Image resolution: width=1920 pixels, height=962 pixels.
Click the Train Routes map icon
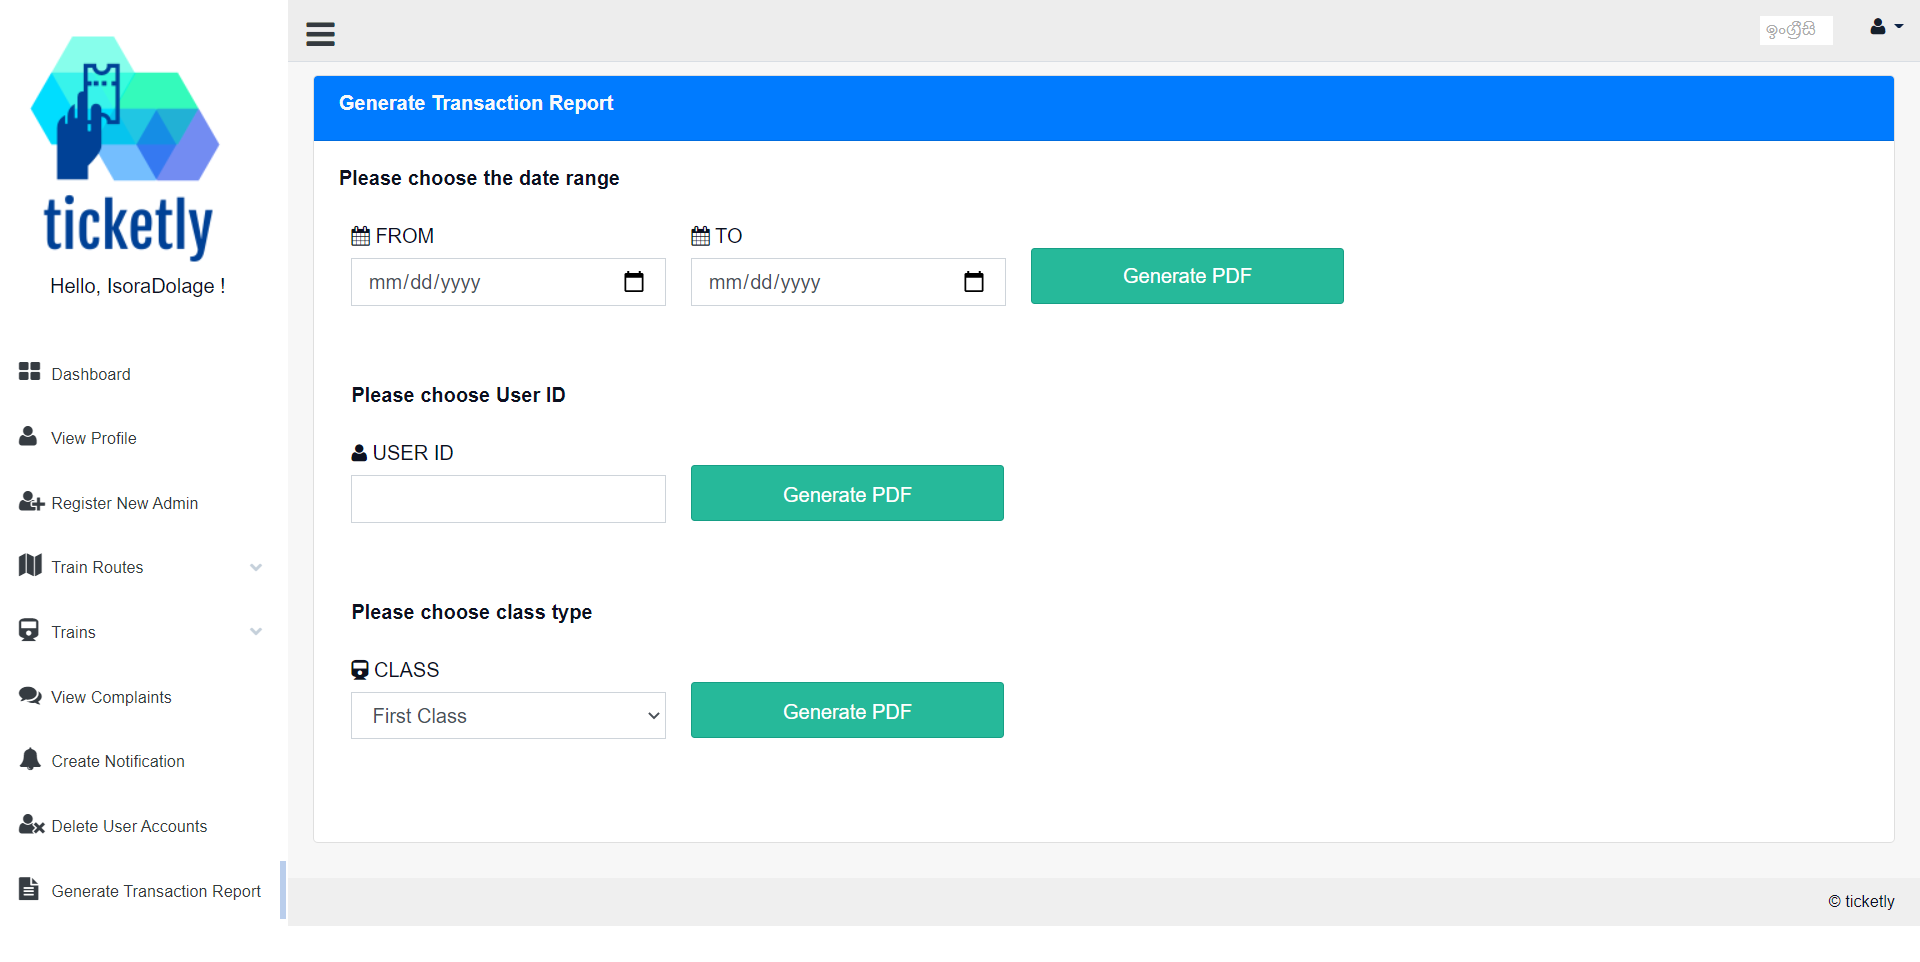pos(30,566)
